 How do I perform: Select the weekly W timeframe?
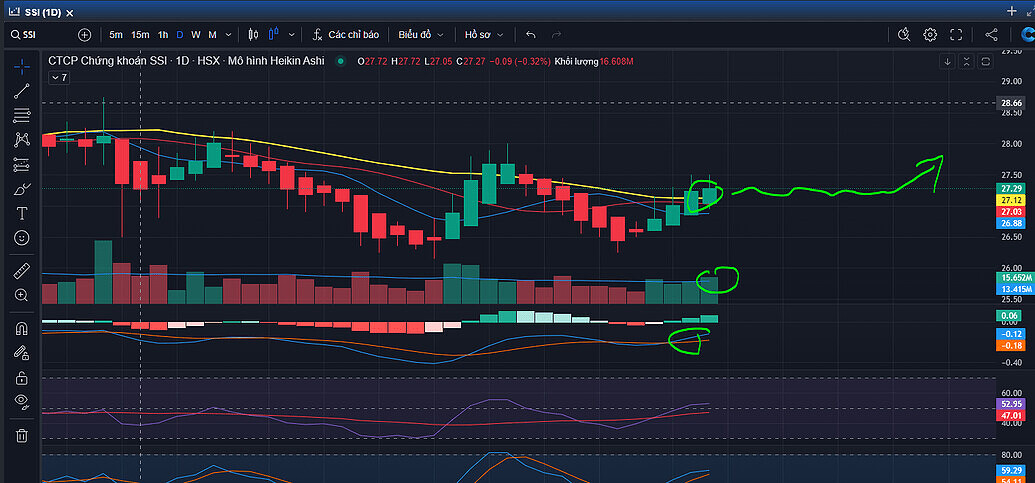pos(195,35)
